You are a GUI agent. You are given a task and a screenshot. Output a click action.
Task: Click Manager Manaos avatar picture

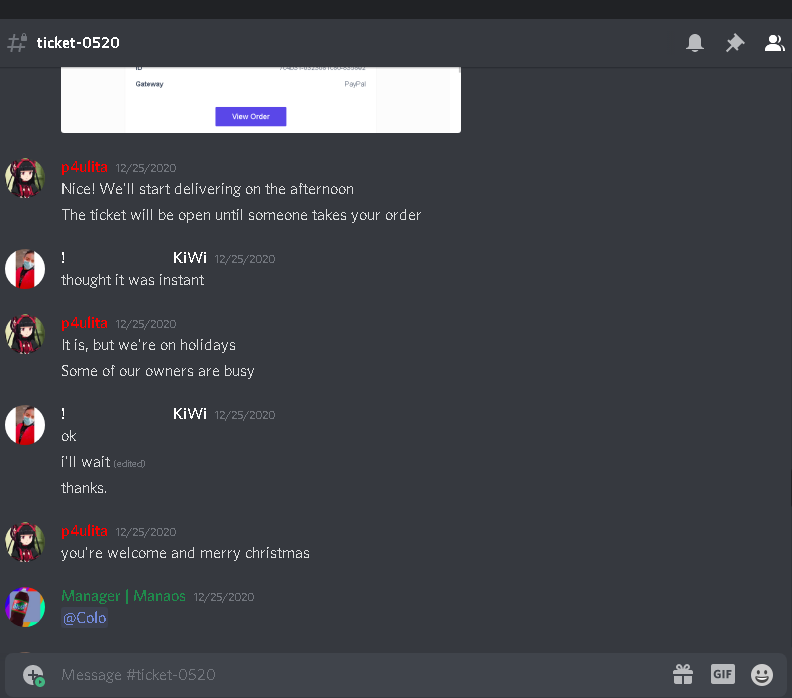[x=25, y=607]
